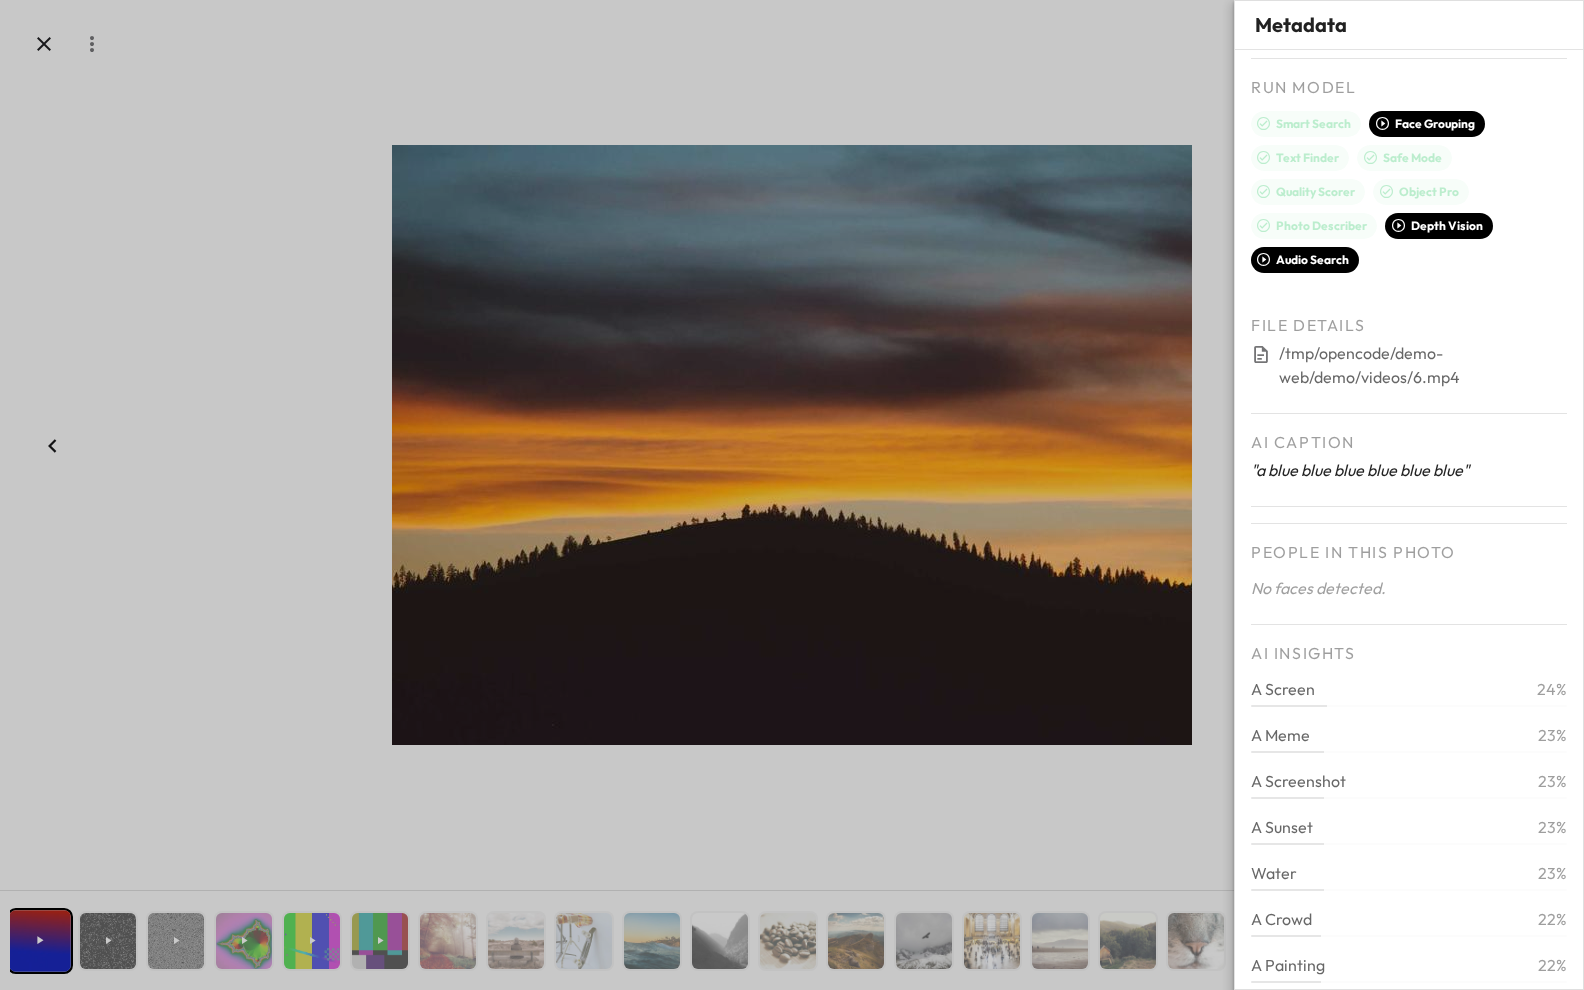Open the flying bird photo thumbnail
1584x990 pixels.
[x=924, y=941]
